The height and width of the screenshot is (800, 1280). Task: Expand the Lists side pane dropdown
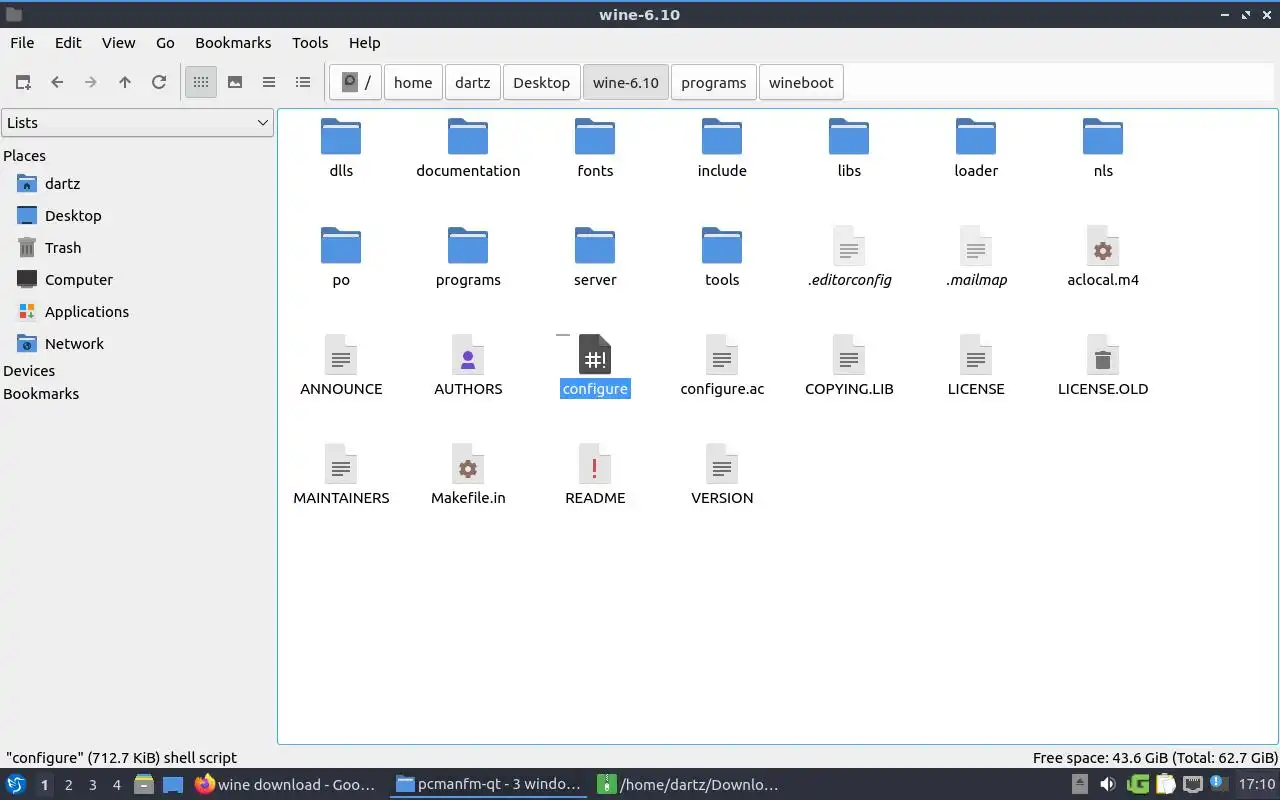click(x=137, y=123)
